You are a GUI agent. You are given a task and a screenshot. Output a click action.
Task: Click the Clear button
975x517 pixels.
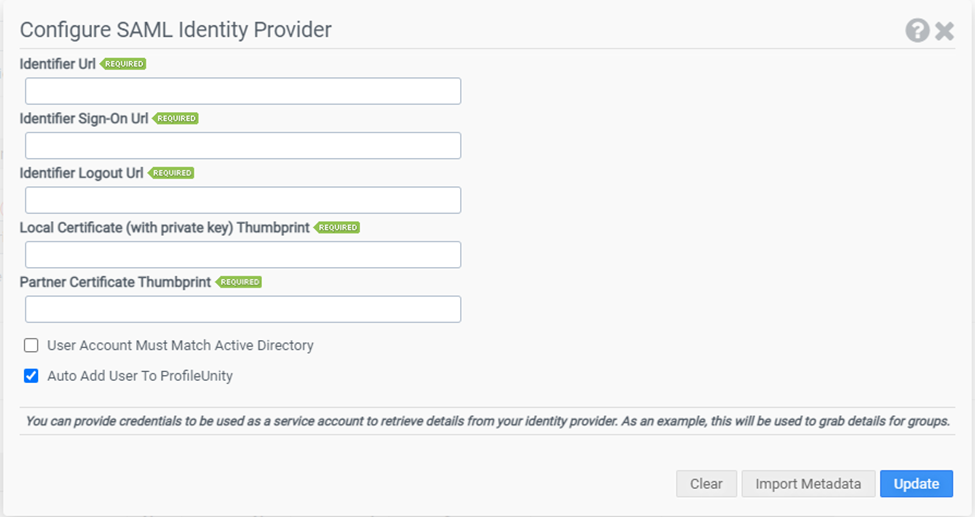coord(706,483)
